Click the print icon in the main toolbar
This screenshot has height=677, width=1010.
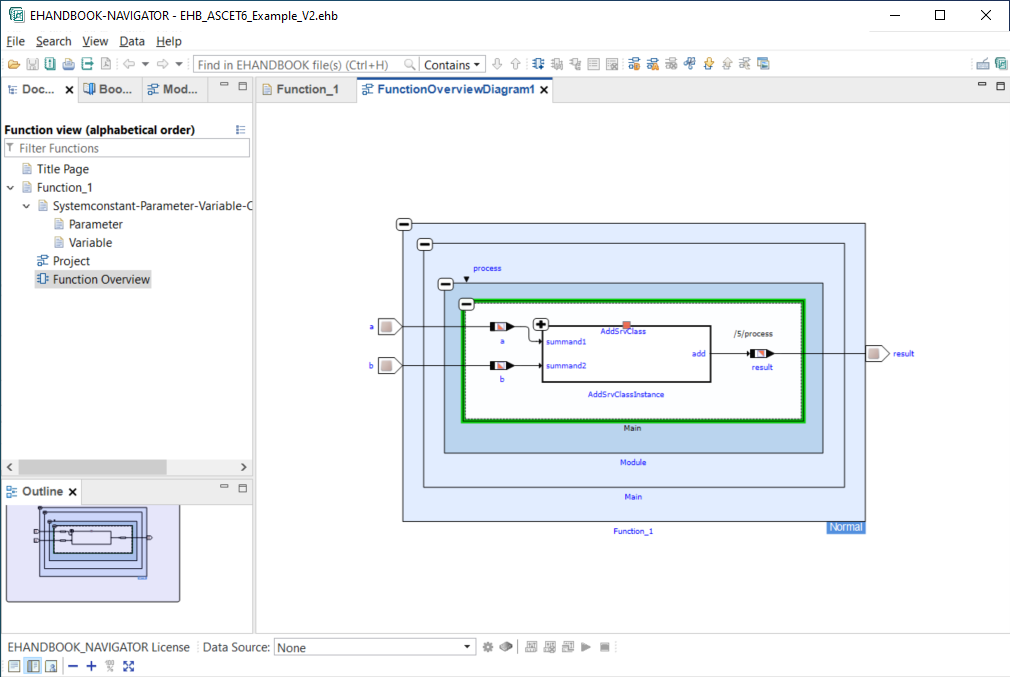click(68, 63)
